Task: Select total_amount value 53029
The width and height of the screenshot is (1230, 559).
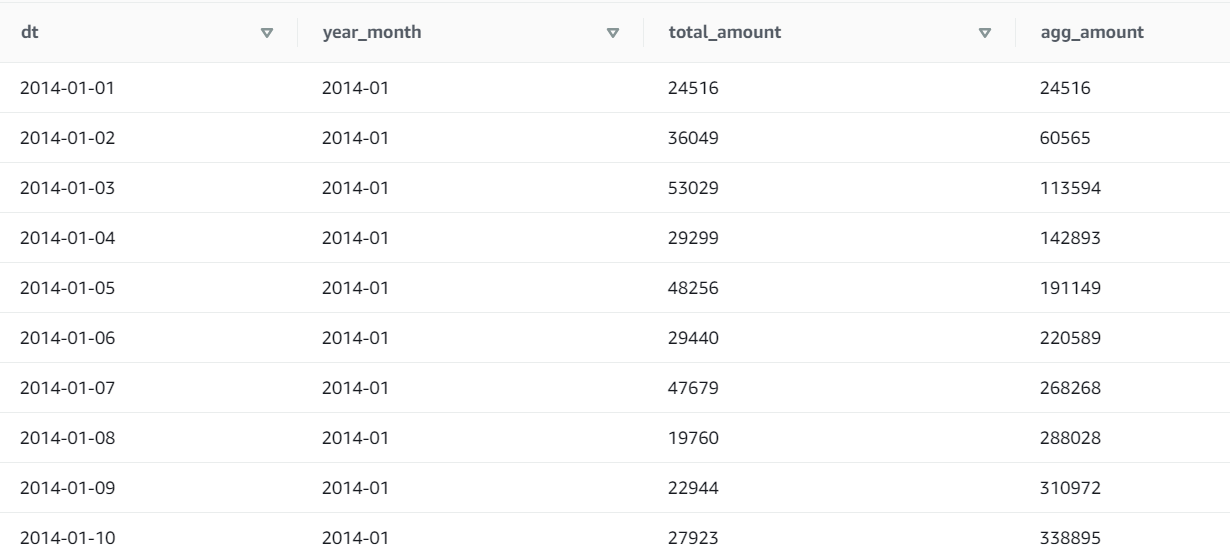Action: [x=693, y=188]
